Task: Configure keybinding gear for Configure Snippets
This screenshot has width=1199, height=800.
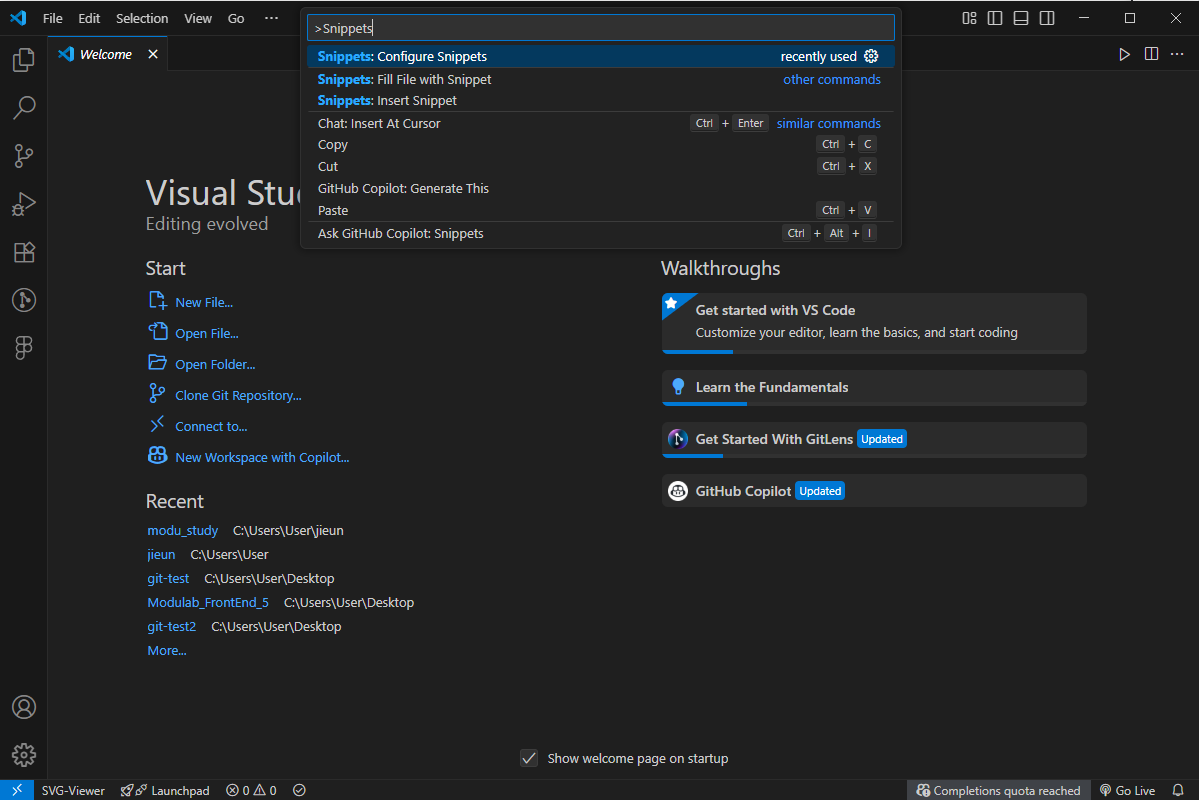Action: pyautogui.click(x=871, y=57)
